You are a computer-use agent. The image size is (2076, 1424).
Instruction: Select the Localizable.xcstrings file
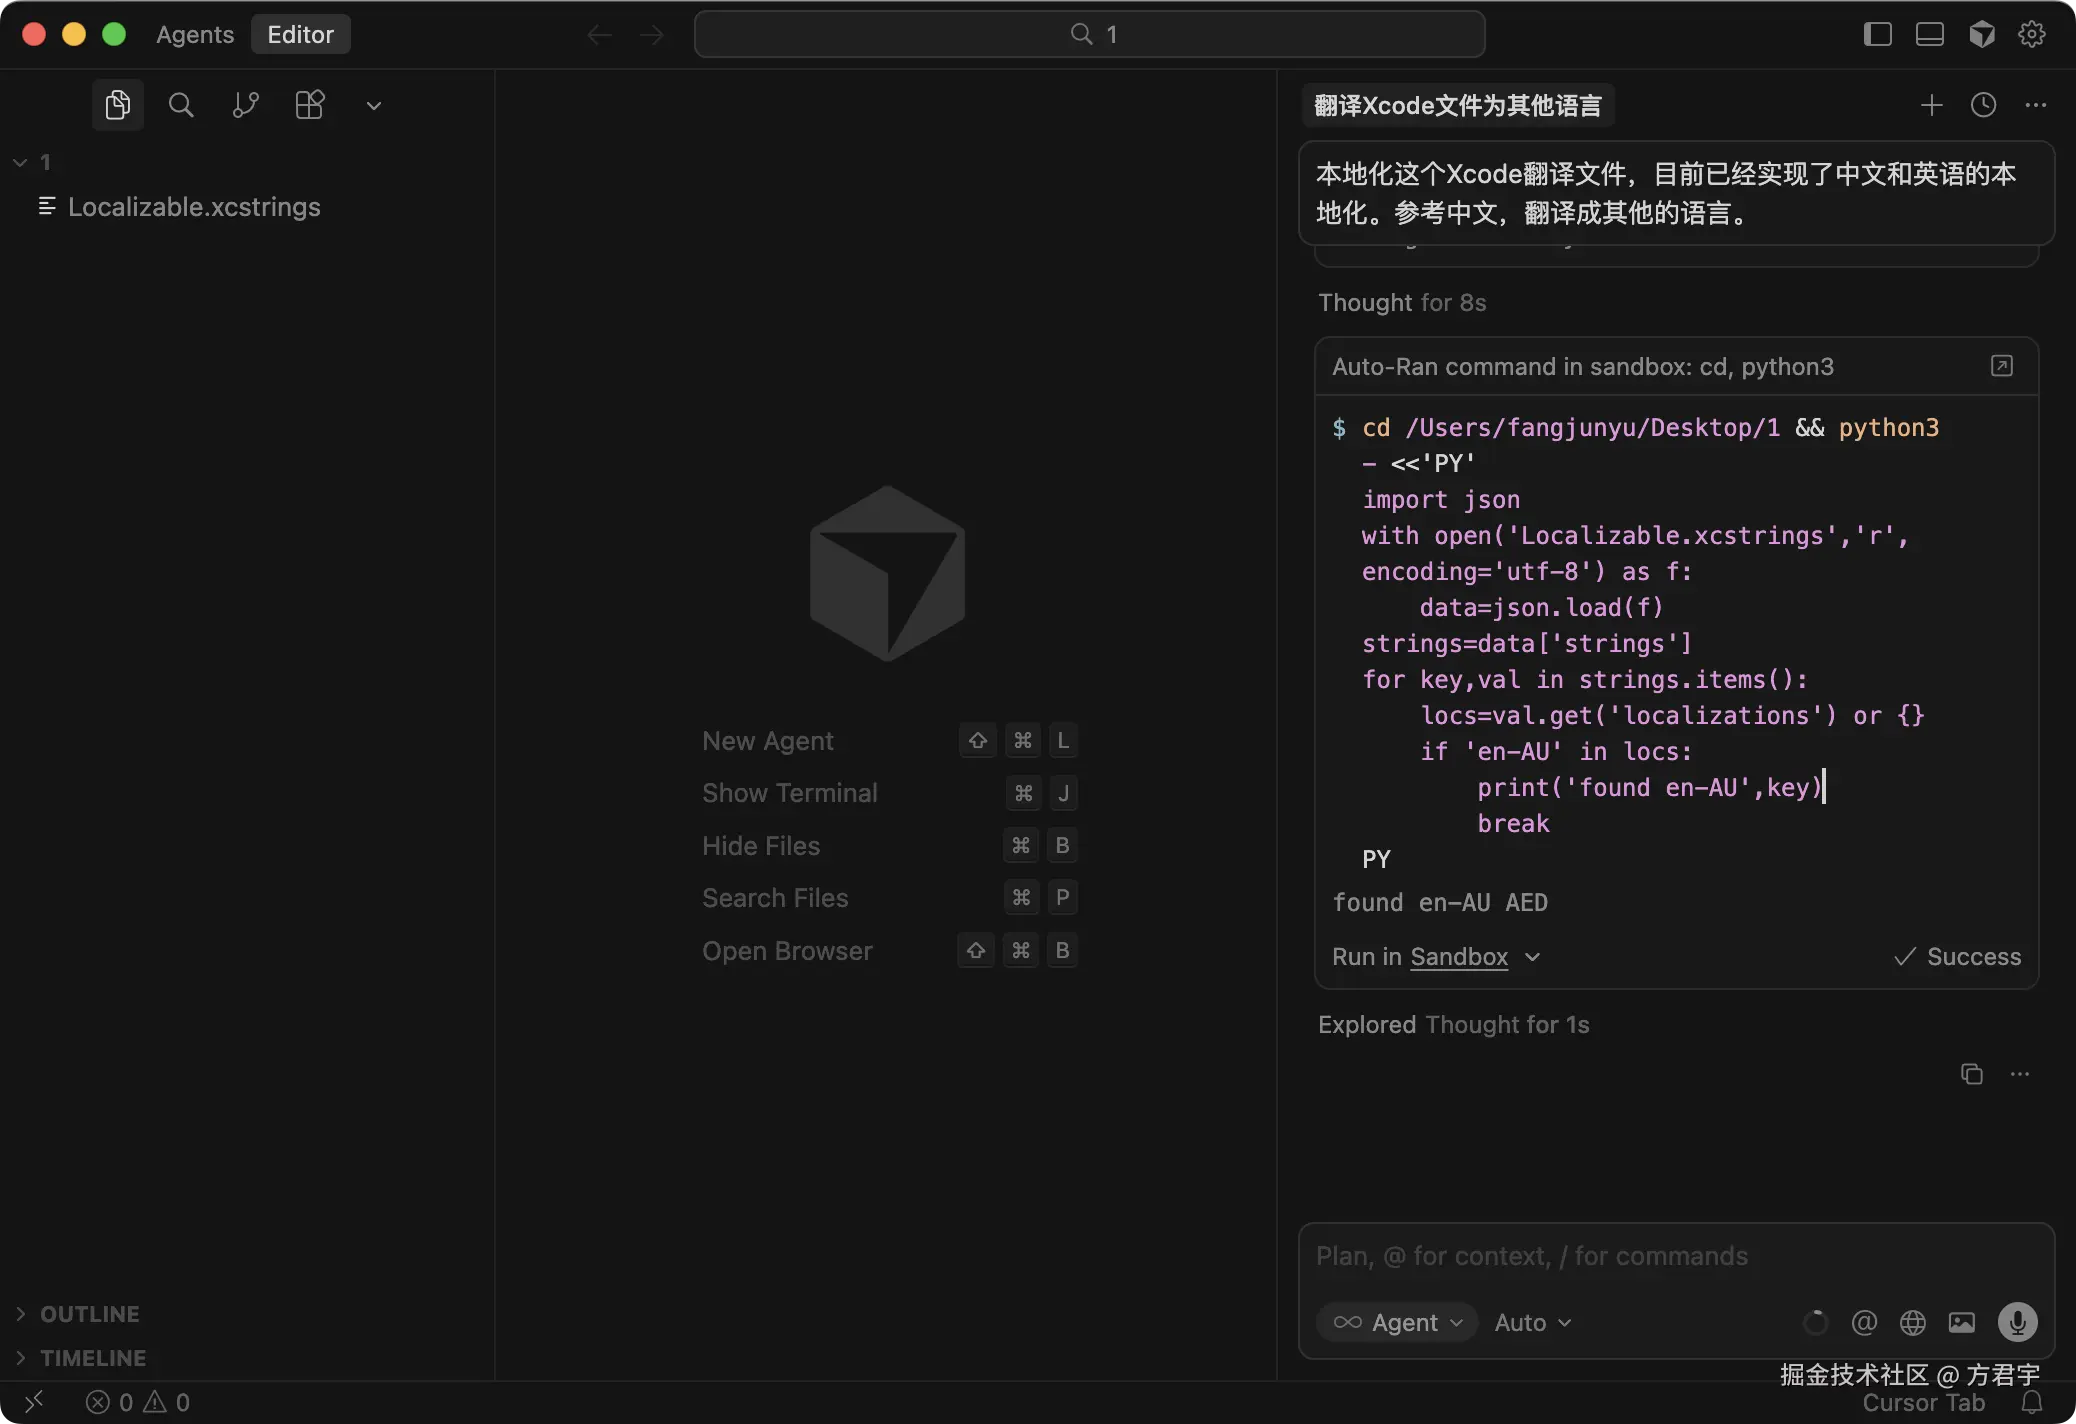[194, 207]
